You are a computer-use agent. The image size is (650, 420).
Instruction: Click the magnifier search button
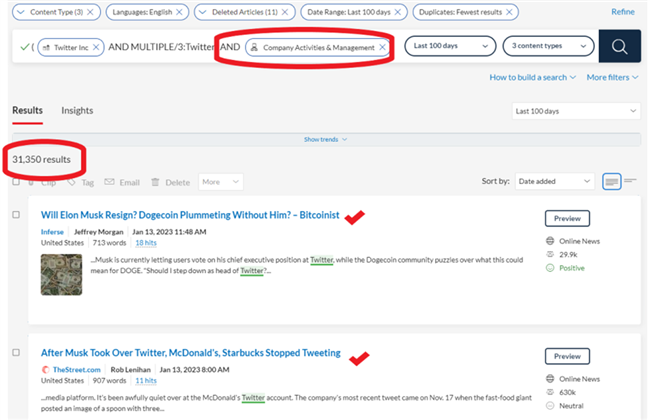coord(620,46)
